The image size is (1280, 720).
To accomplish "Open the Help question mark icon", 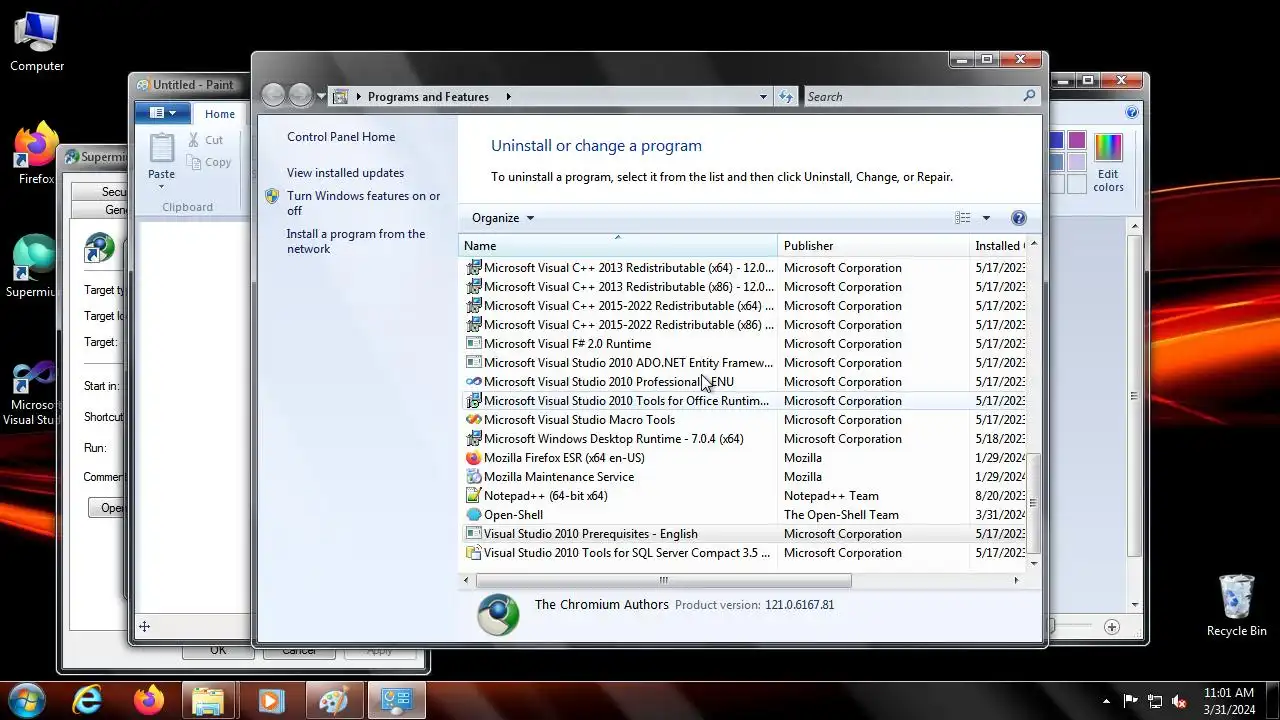I will (x=1019, y=218).
